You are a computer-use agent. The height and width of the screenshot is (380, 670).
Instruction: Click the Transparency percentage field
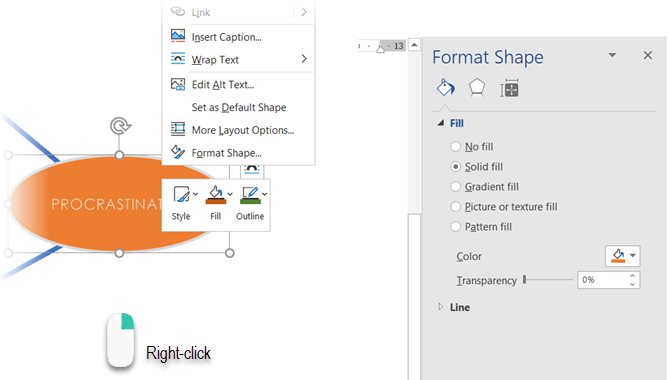602,280
